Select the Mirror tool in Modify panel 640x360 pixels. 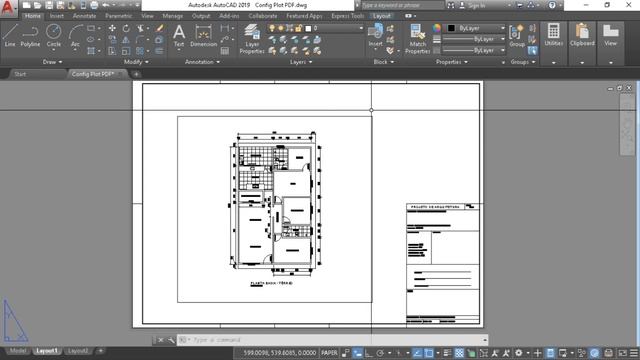coord(126,40)
